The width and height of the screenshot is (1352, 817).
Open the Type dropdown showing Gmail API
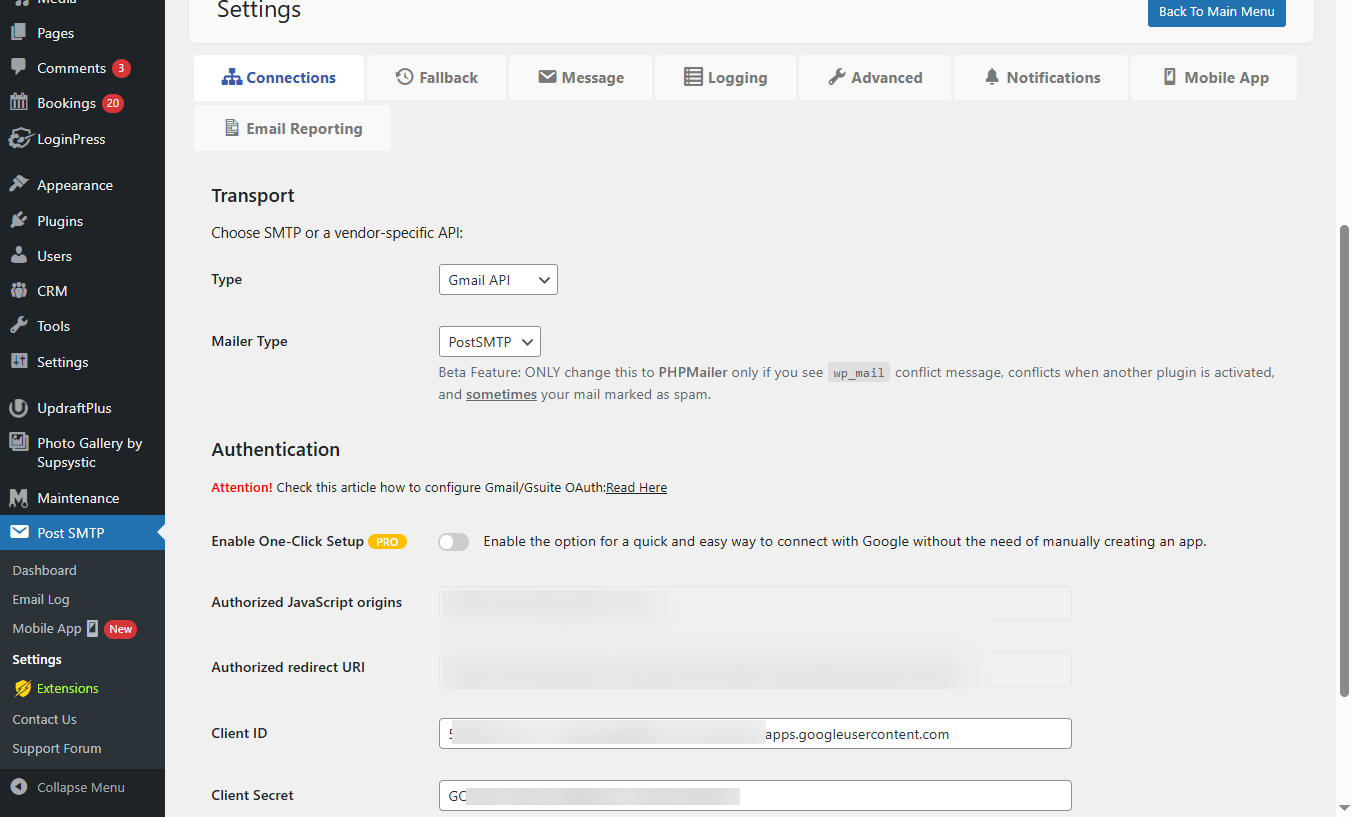498,280
